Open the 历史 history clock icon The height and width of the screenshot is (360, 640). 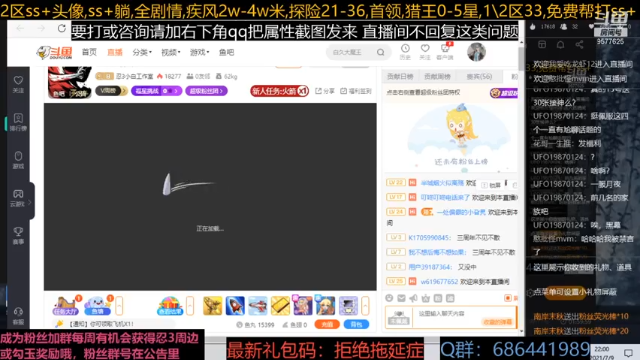coord(405,52)
